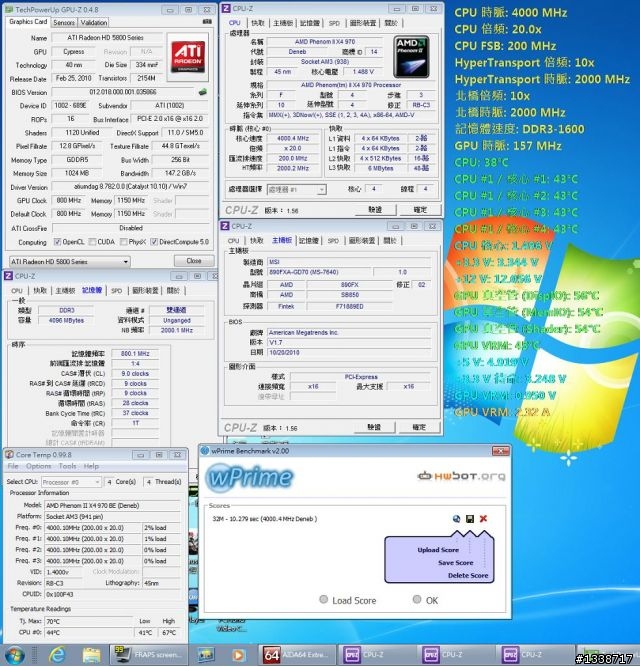Click the Core Temp Model field
The height and width of the screenshot is (667, 640).
tap(112, 505)
